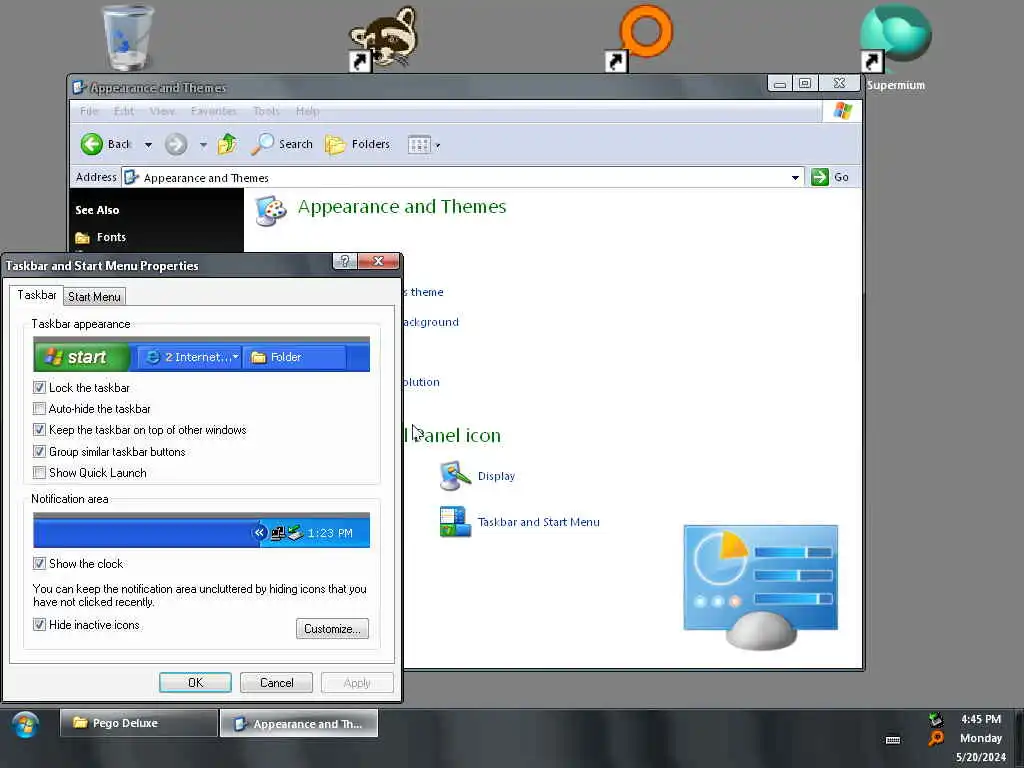Screen dimensions: 1024x768
Task: Enable Auto-hide the taskbar checkbox
Action: click(x=39, y=409)
